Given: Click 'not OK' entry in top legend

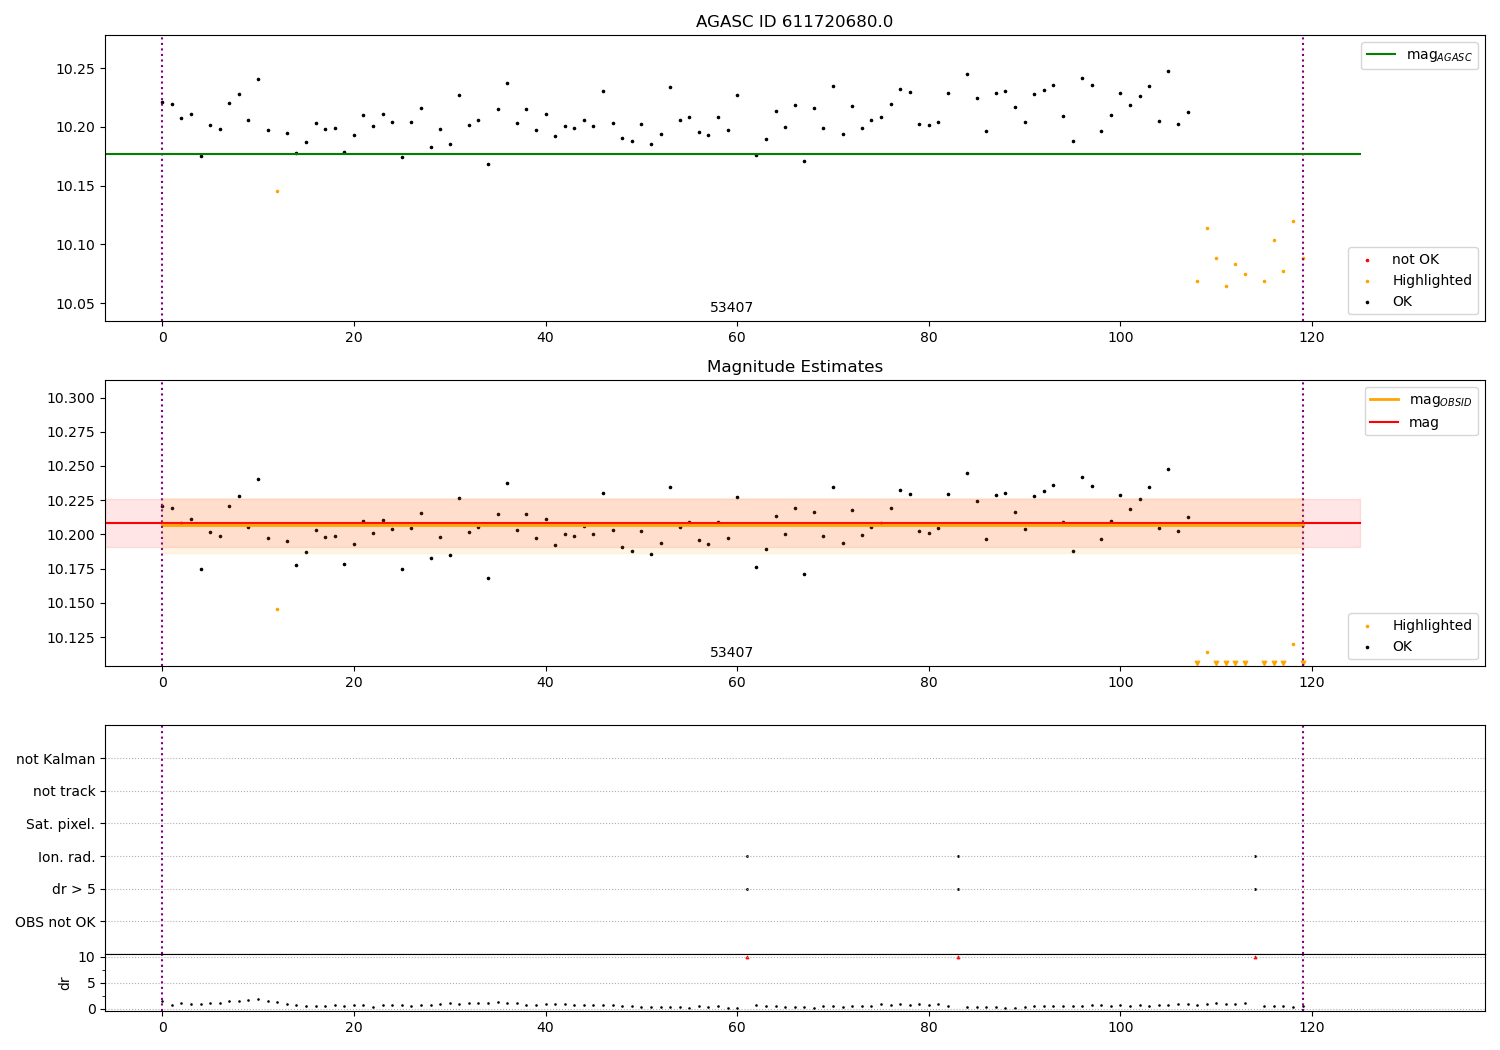Looking at the screenshot, I should pyautogui.click(x=1414, y=260).
